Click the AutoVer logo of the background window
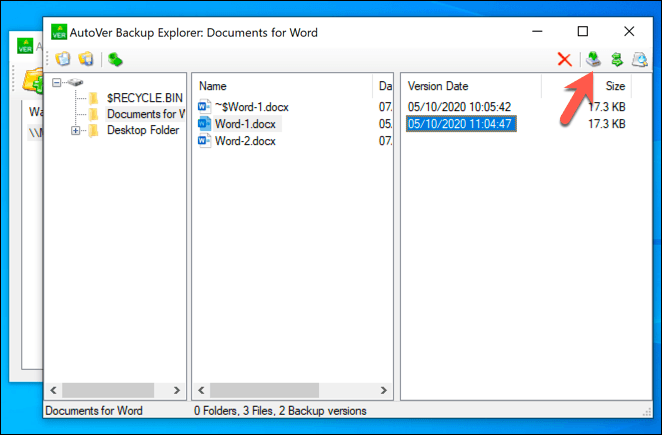Image resolution: width=662 pixels, height=435 pixels. tap(25, 46)
